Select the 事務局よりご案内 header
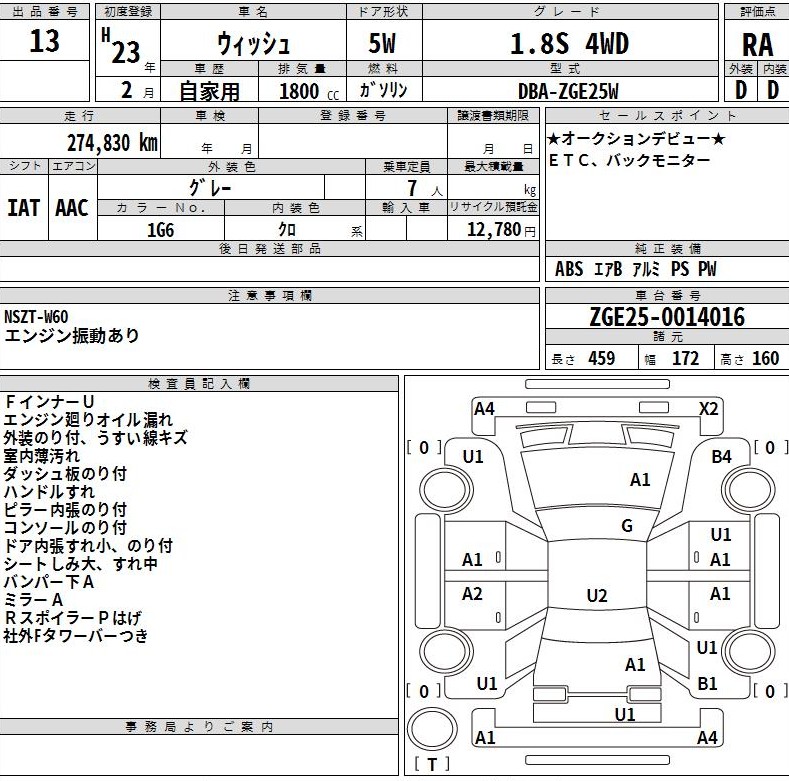The height and width of the screenshot is (781, 789). [199, 727]
